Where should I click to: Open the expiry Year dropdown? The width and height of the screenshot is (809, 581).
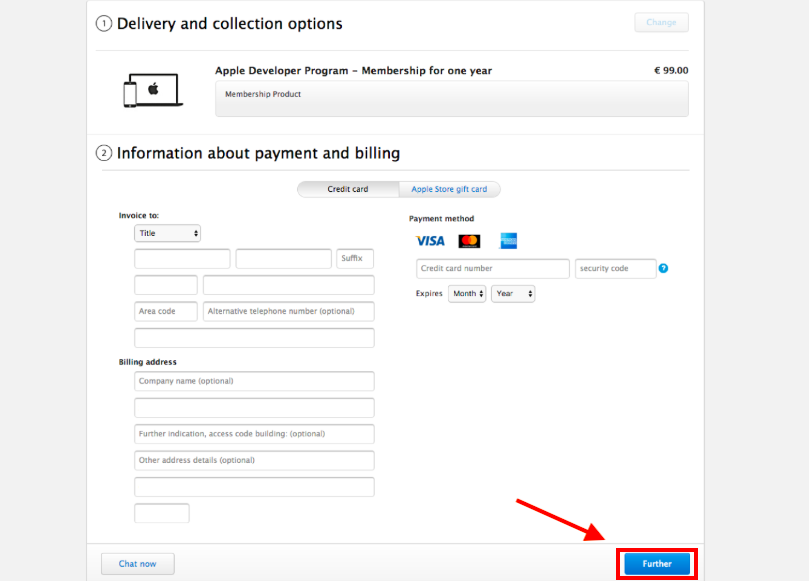[x=513, y=294]
